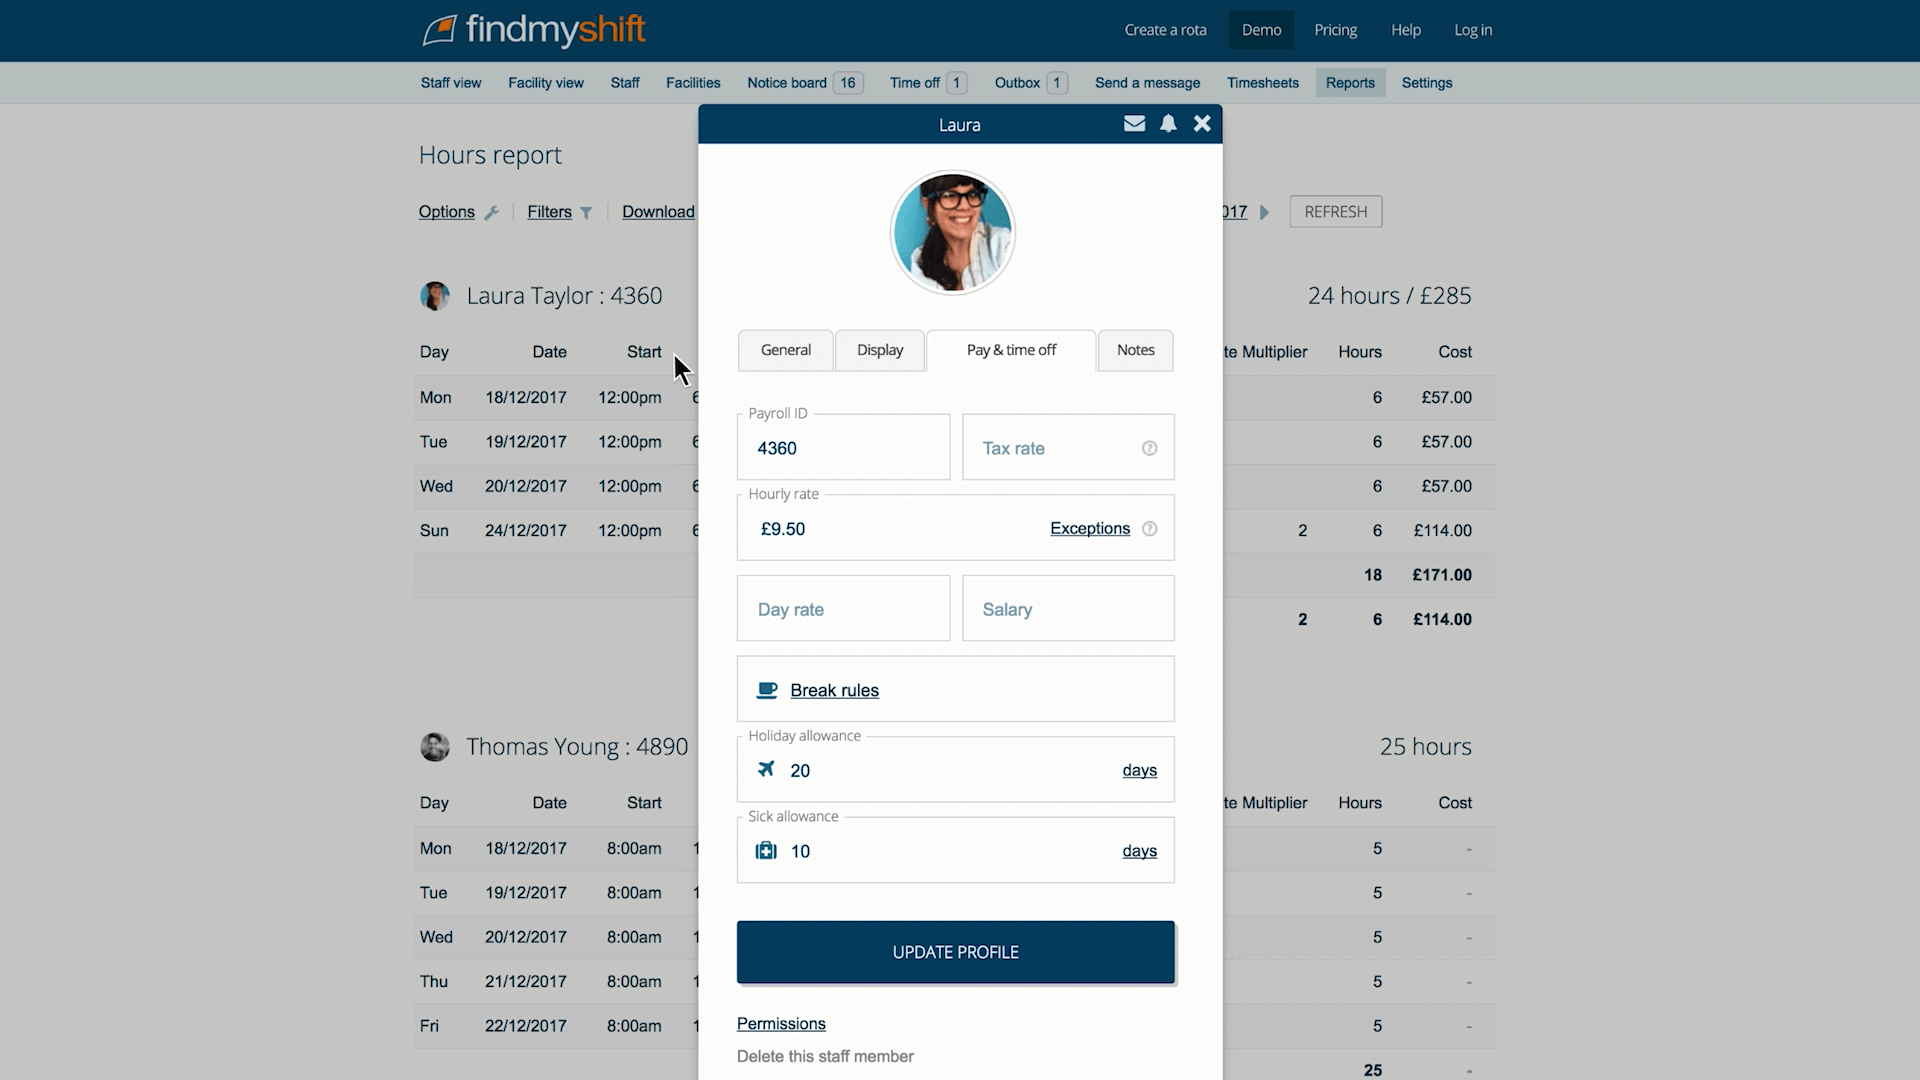Click the Day rate input field
1920x1080 pixels.
coord(843,608)
